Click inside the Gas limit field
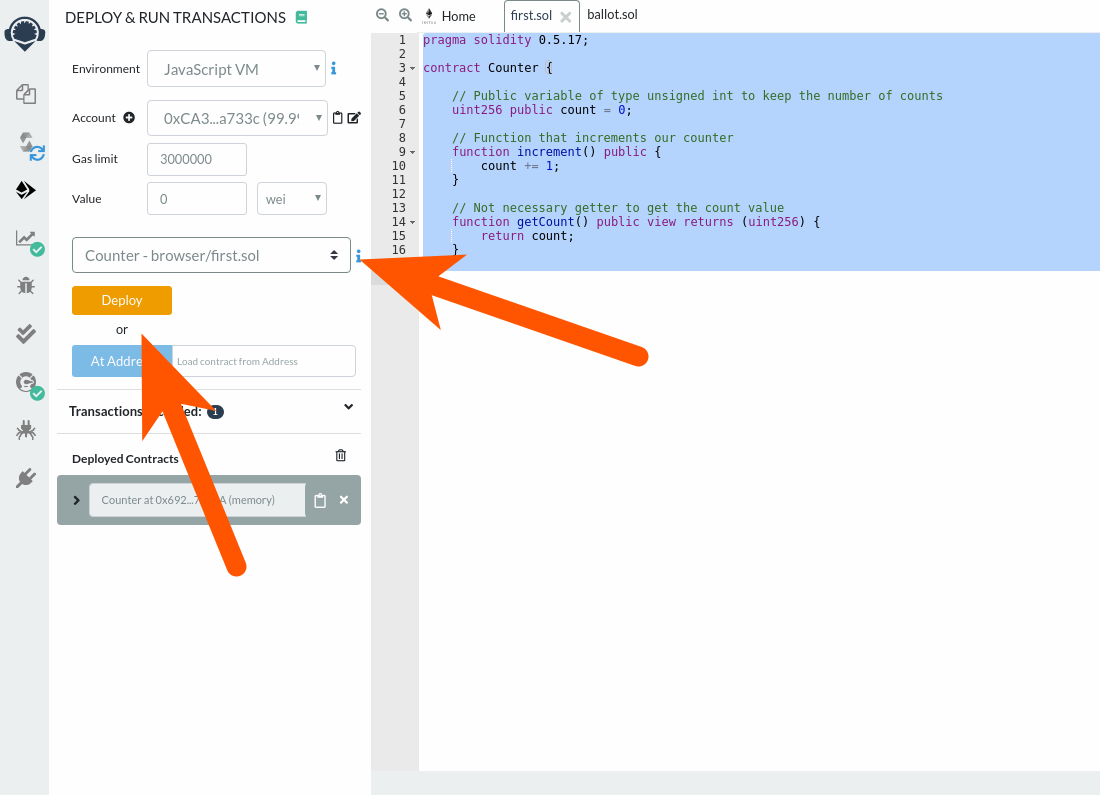The image size is (1100, 795). pyautogui.click(x=196, y=159)
